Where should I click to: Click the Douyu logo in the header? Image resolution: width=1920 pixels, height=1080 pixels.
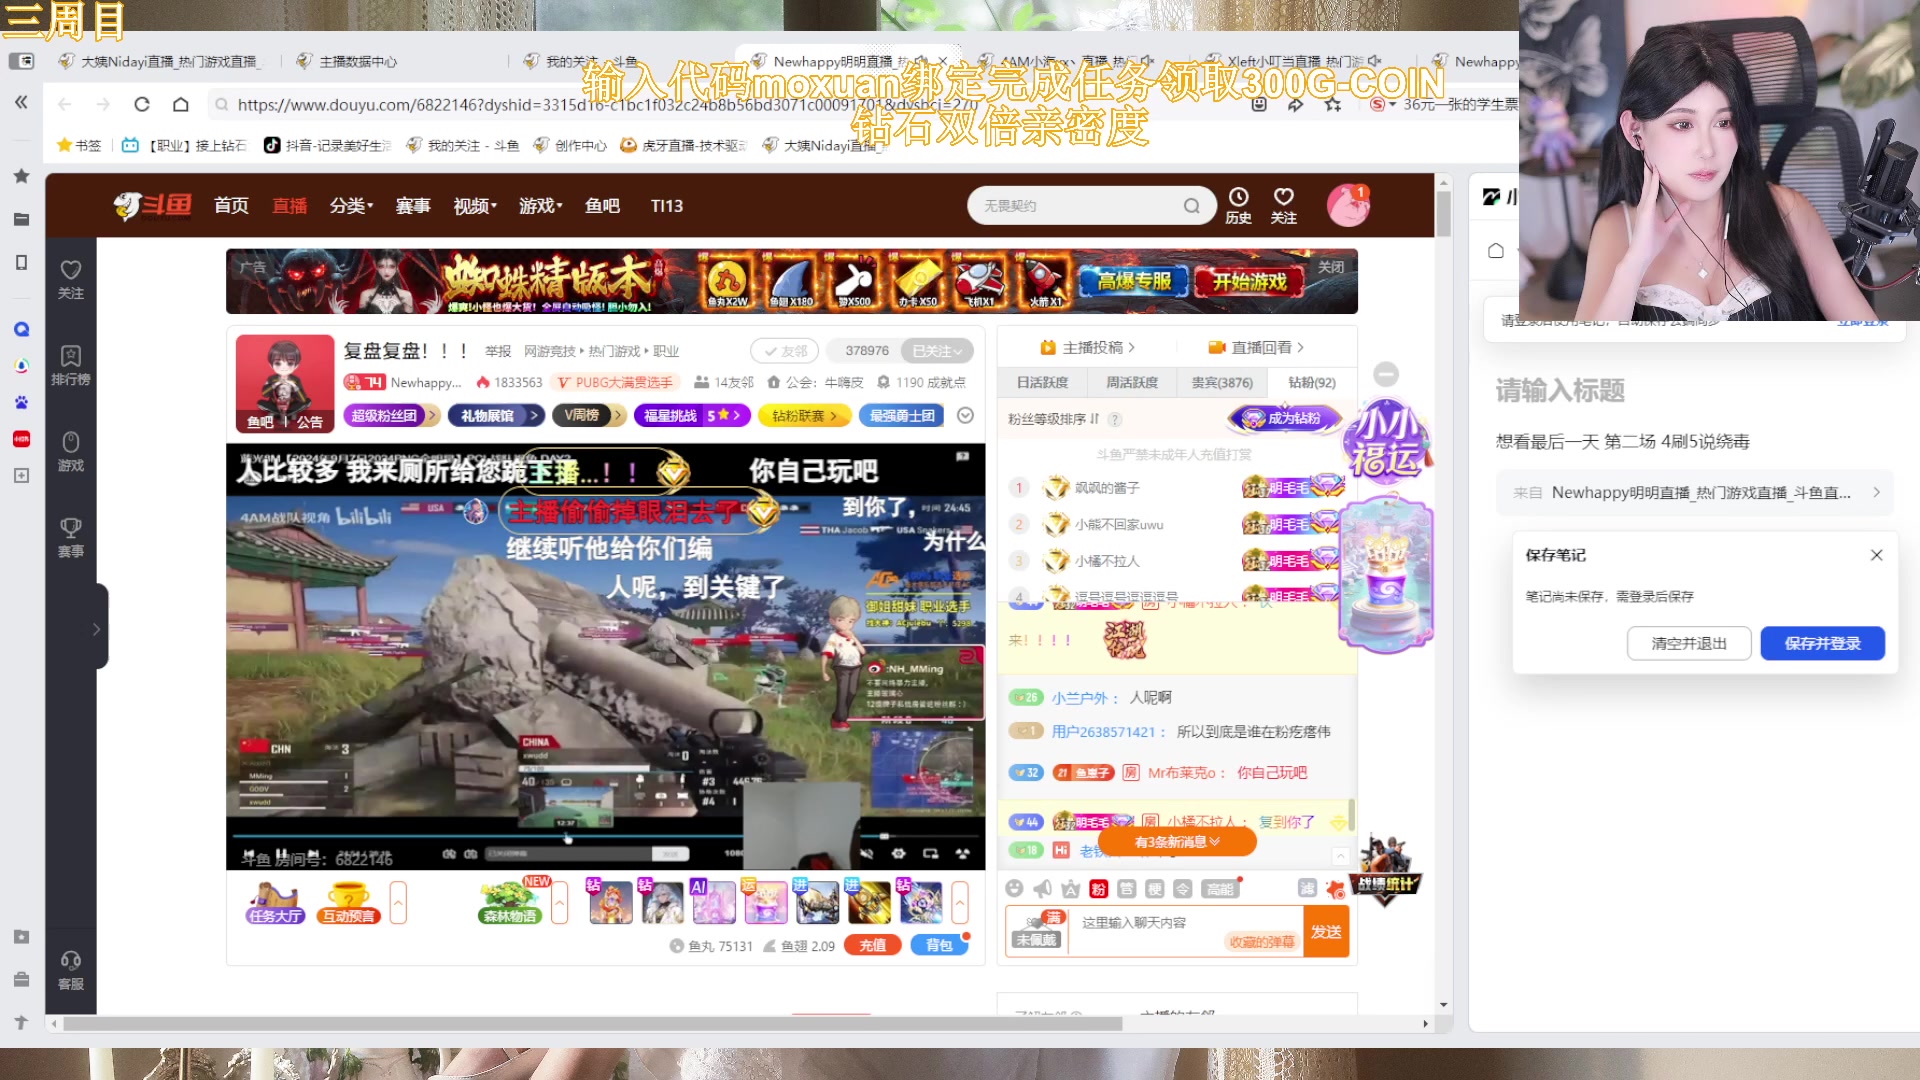tap(152, 205)
